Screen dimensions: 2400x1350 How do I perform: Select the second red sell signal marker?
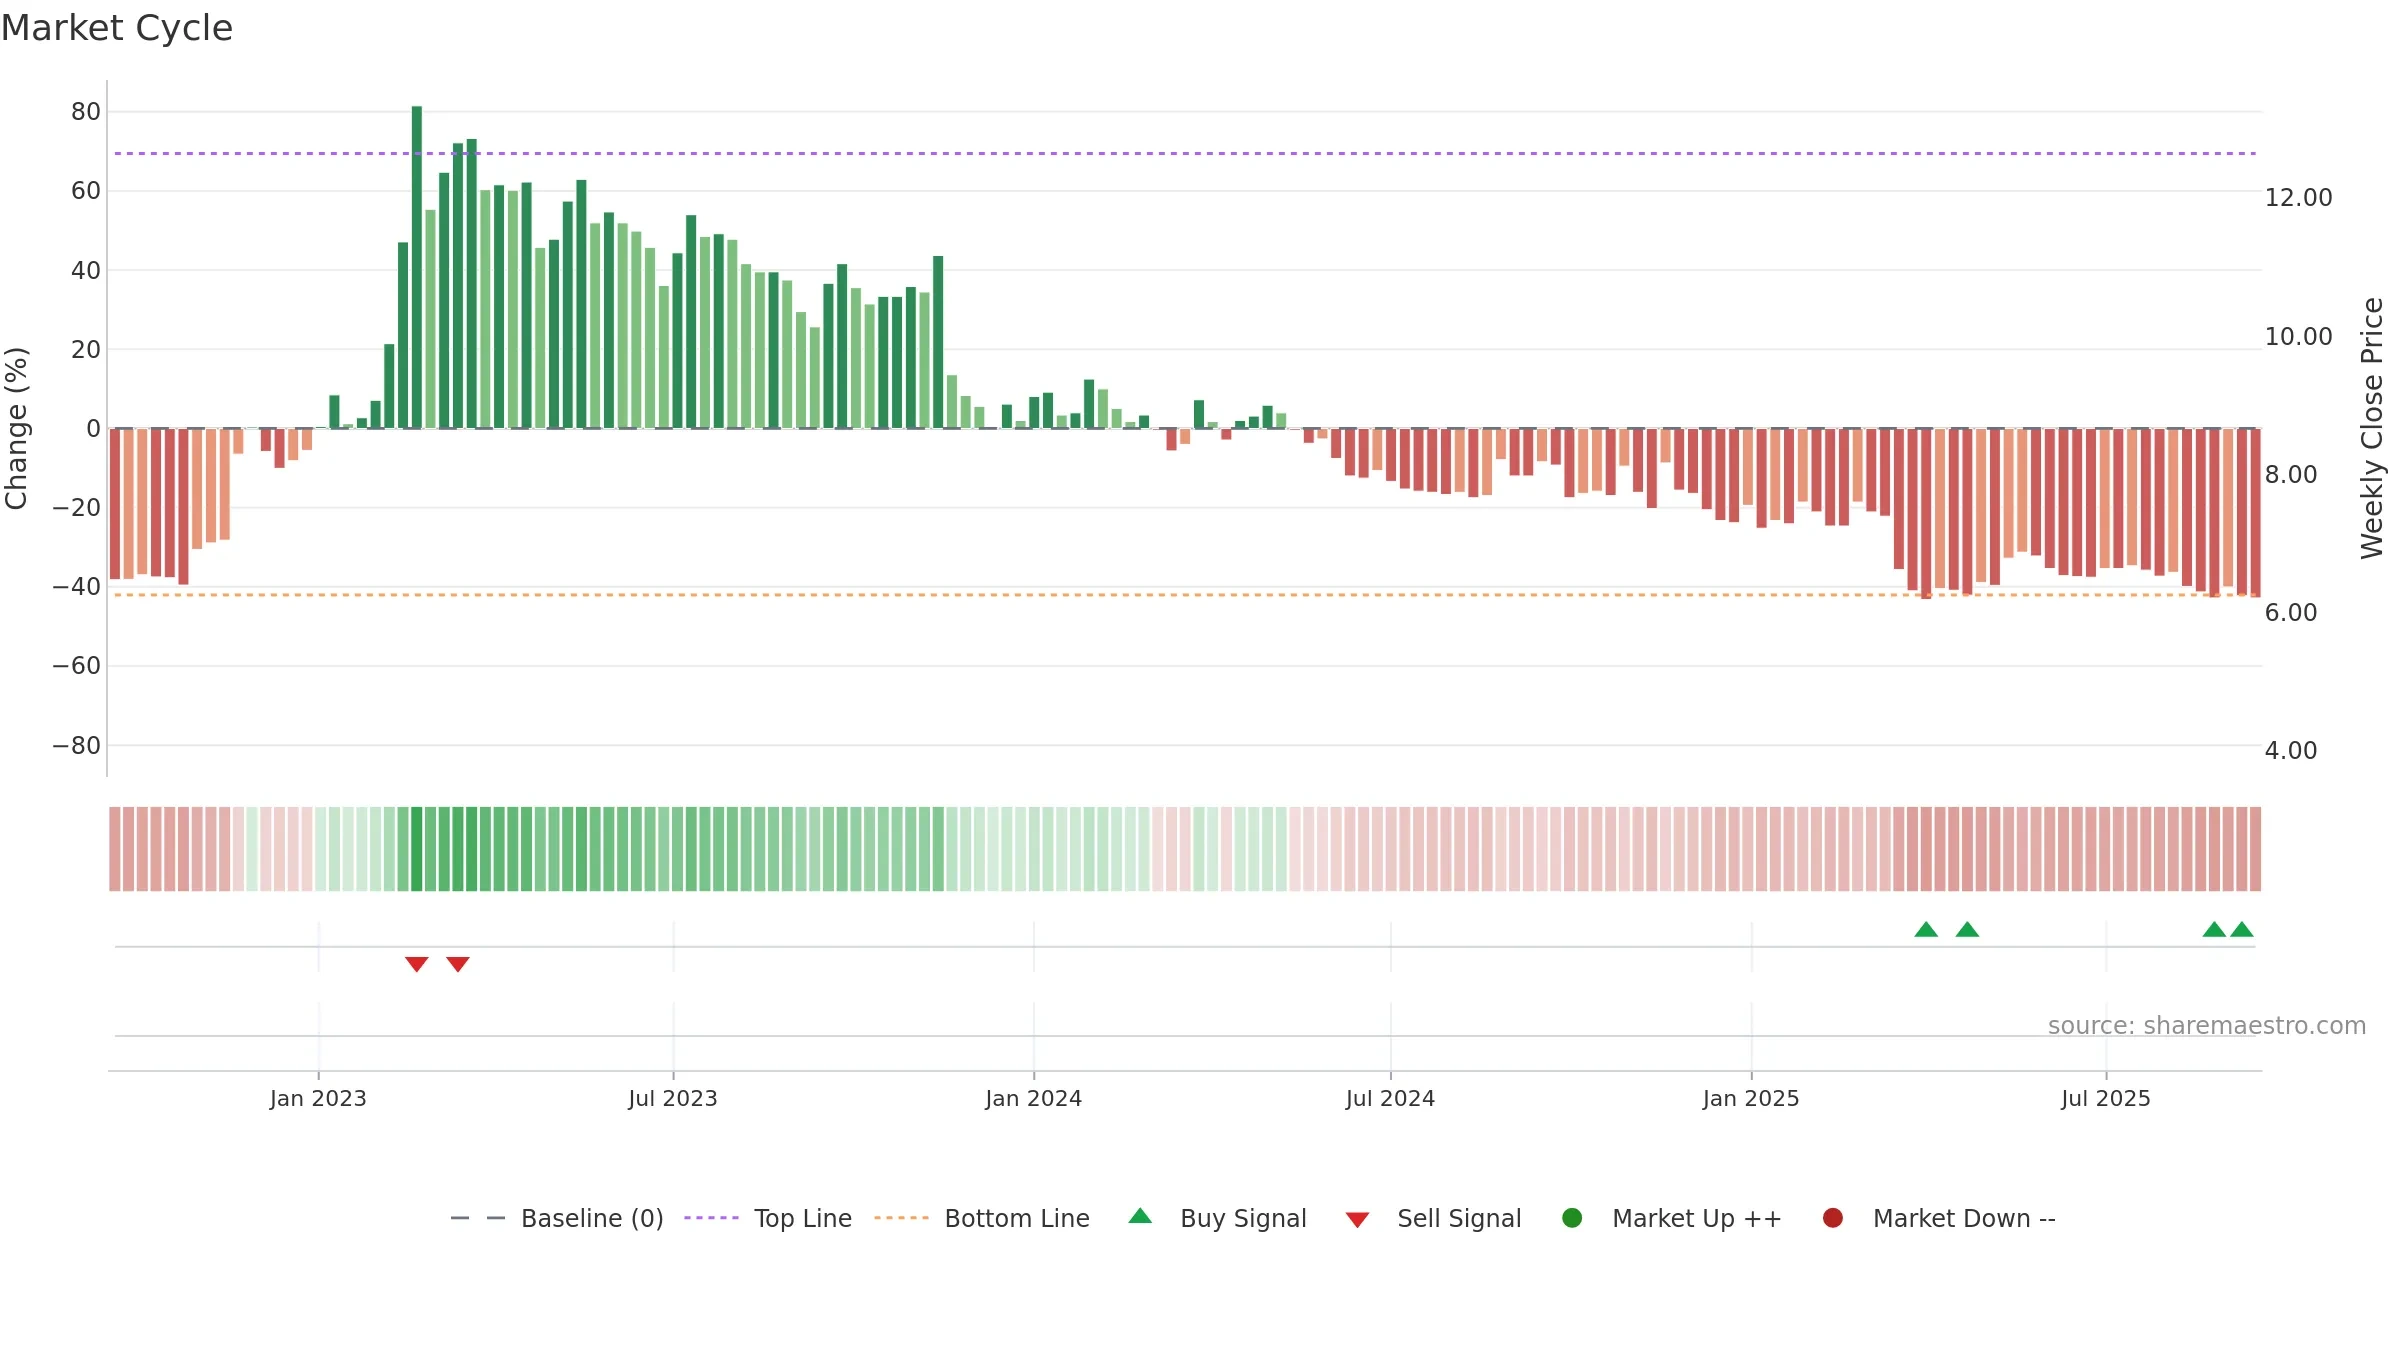pyautogui.click(x=458, y=964)
